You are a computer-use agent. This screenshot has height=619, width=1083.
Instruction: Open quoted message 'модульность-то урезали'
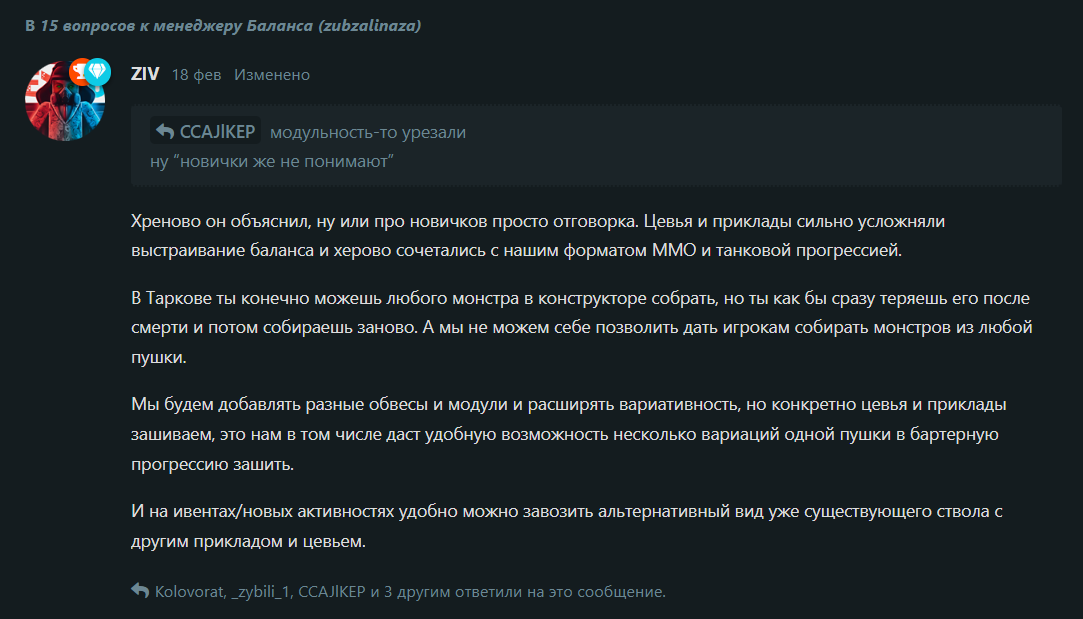point(368,132)
